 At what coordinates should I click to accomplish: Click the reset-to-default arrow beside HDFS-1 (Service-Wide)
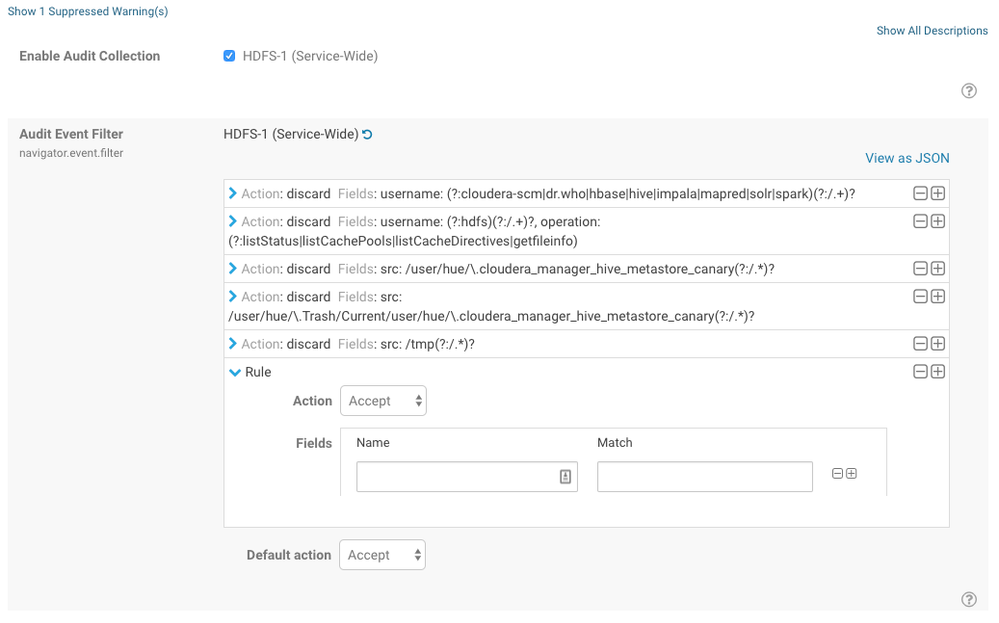tap(367, 134)
